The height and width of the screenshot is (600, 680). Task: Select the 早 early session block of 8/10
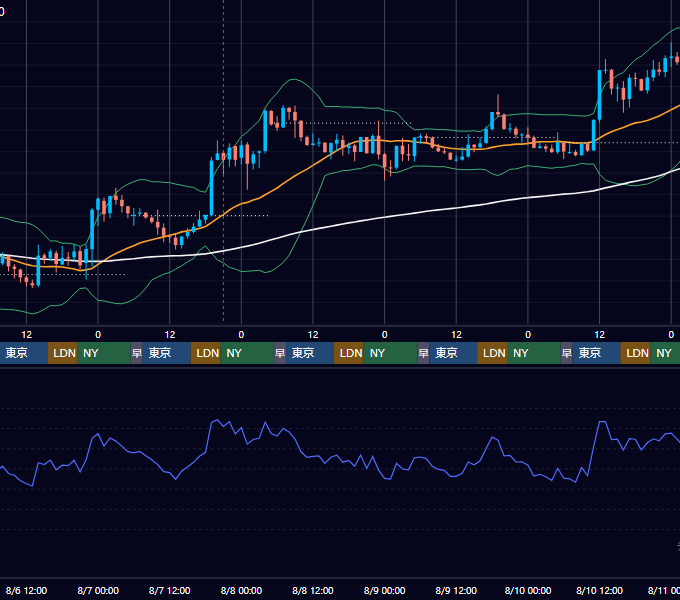(567, 353)
